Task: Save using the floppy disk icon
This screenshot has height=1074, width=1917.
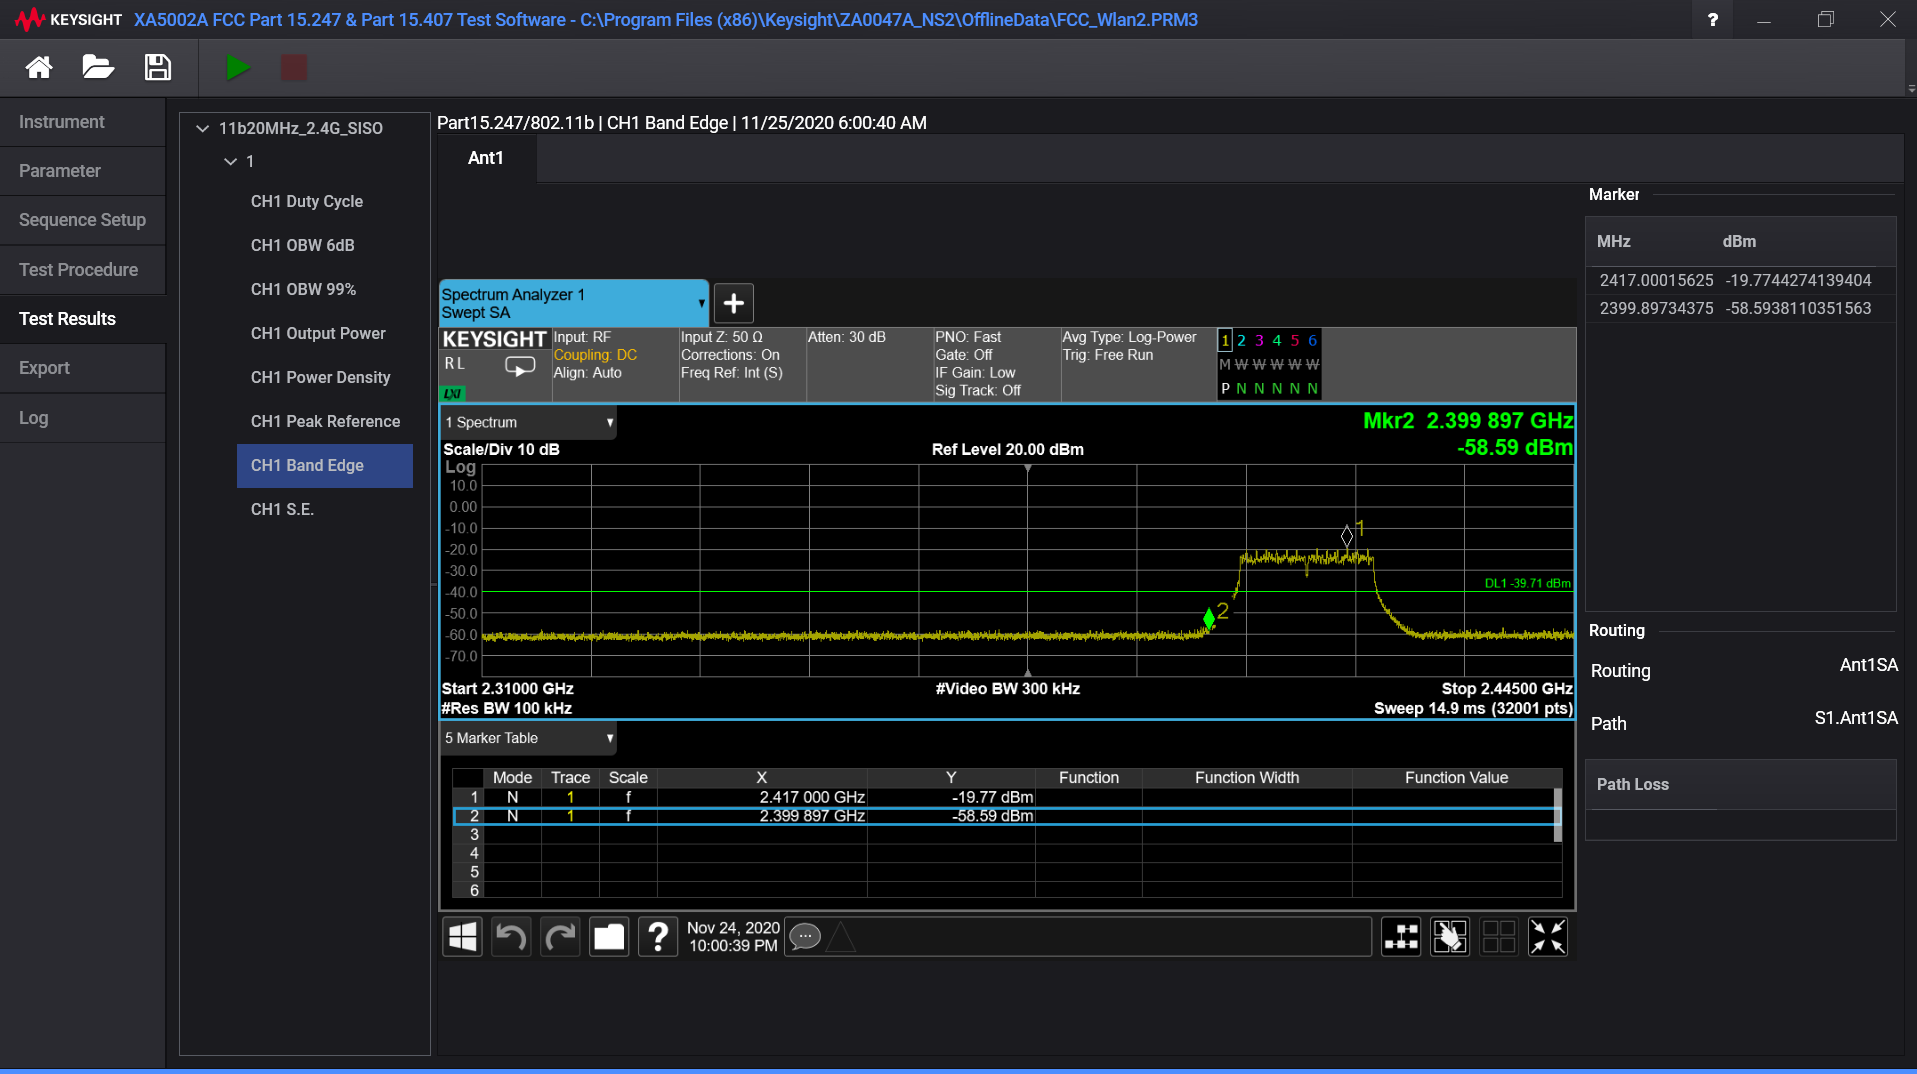Action: [x=158, y=68]
